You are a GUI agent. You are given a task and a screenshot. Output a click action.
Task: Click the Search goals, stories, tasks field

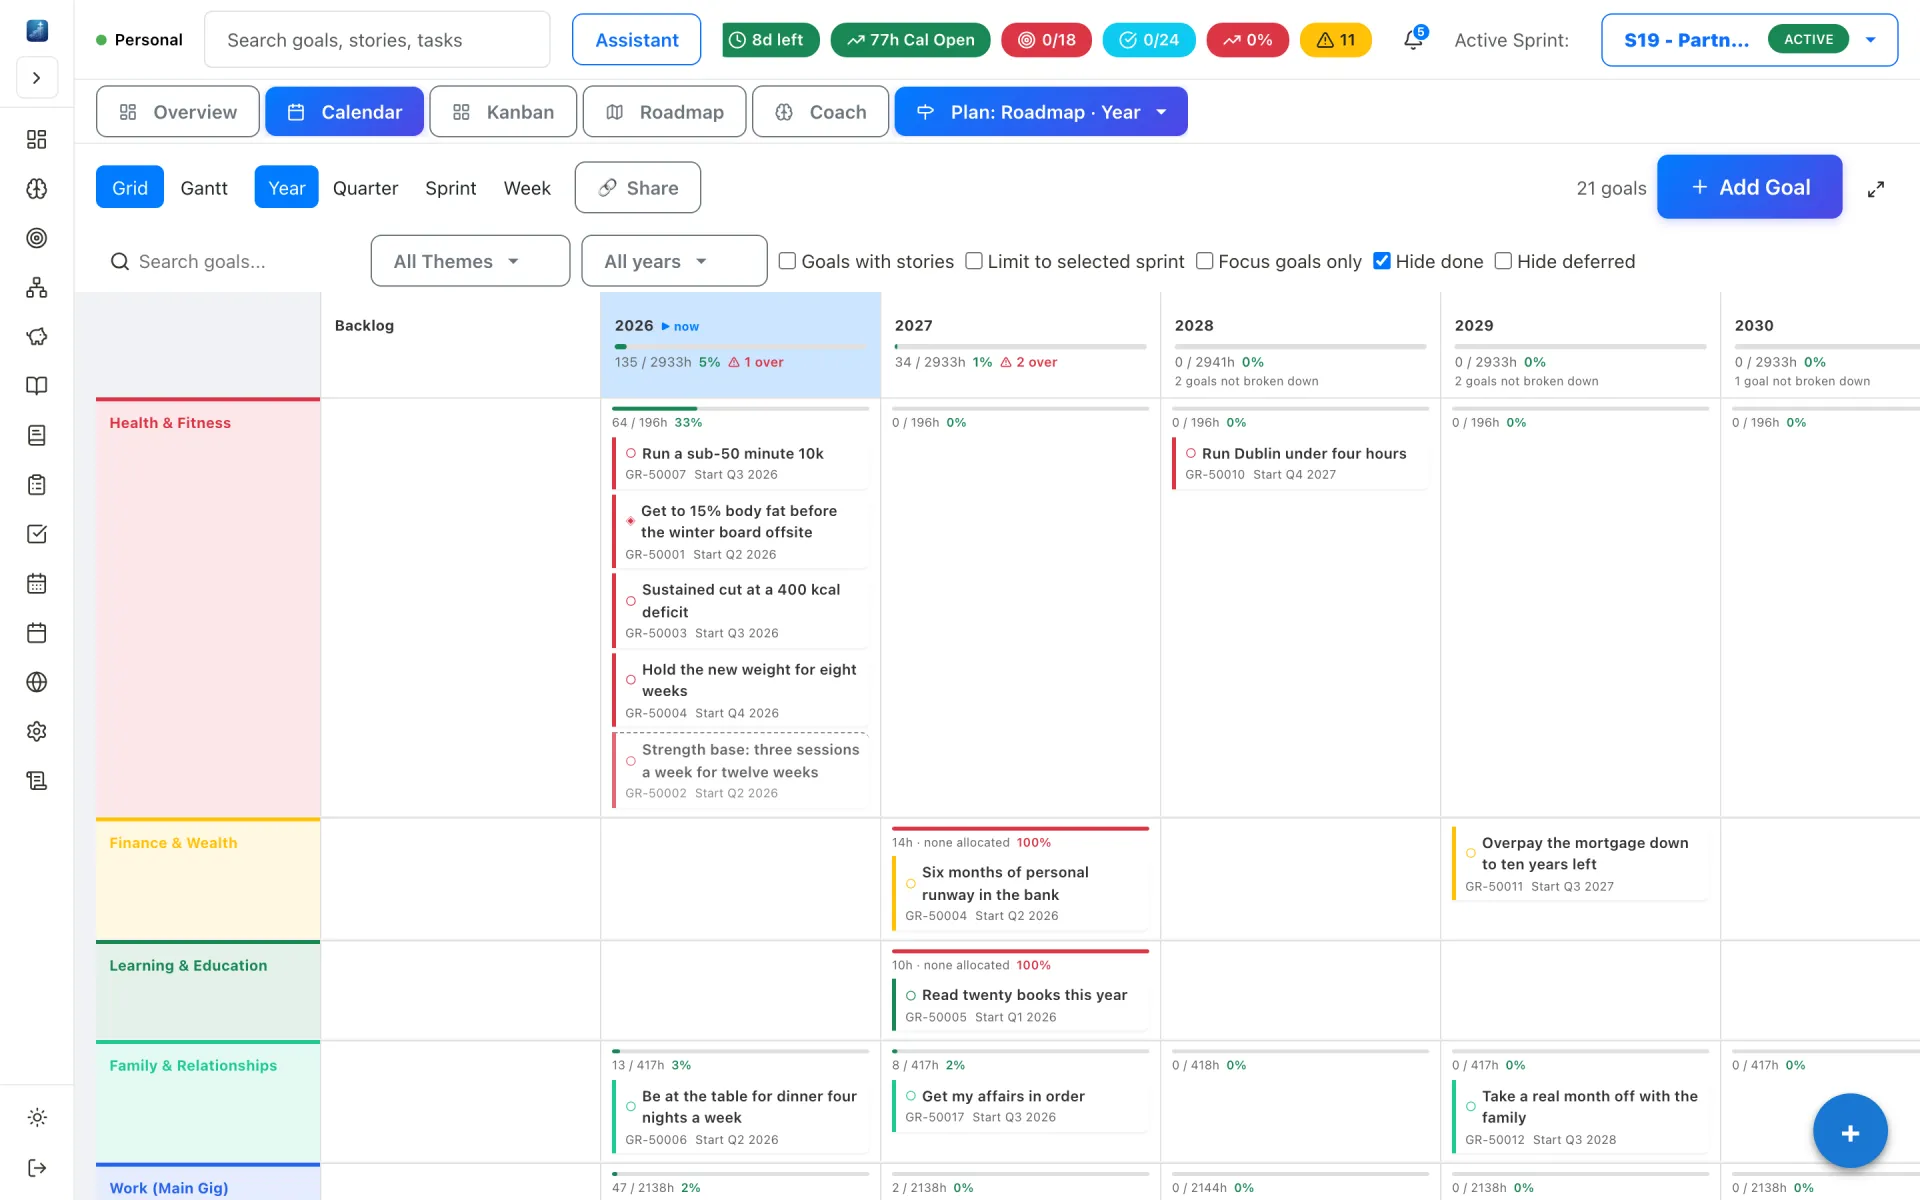coord(377,40)
